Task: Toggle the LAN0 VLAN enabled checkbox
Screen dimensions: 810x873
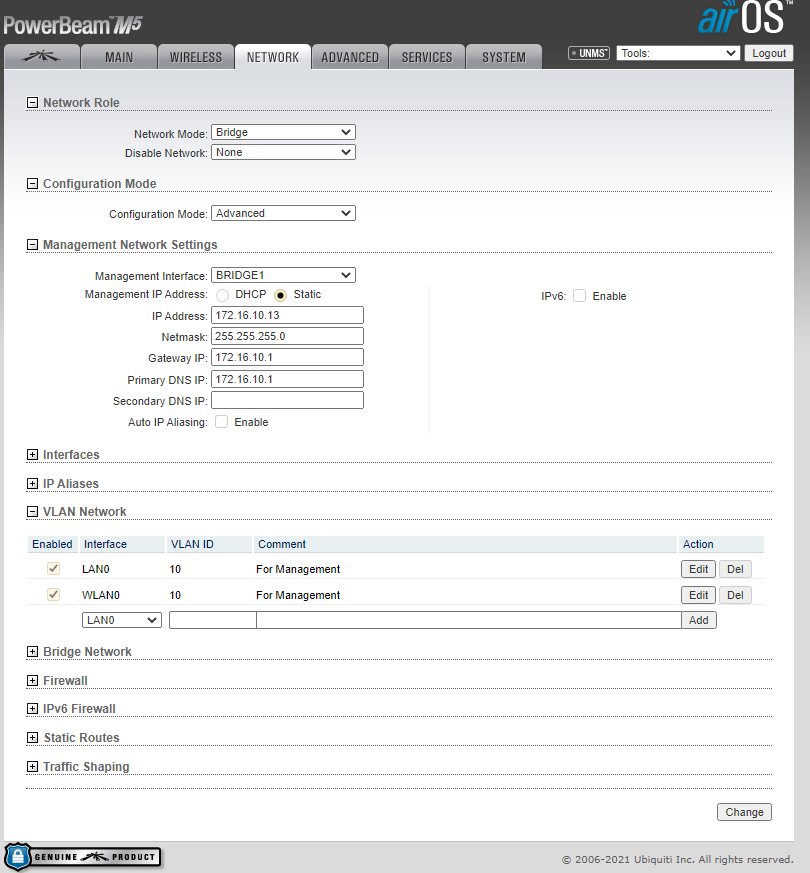Action: click(x=53, y=568)
